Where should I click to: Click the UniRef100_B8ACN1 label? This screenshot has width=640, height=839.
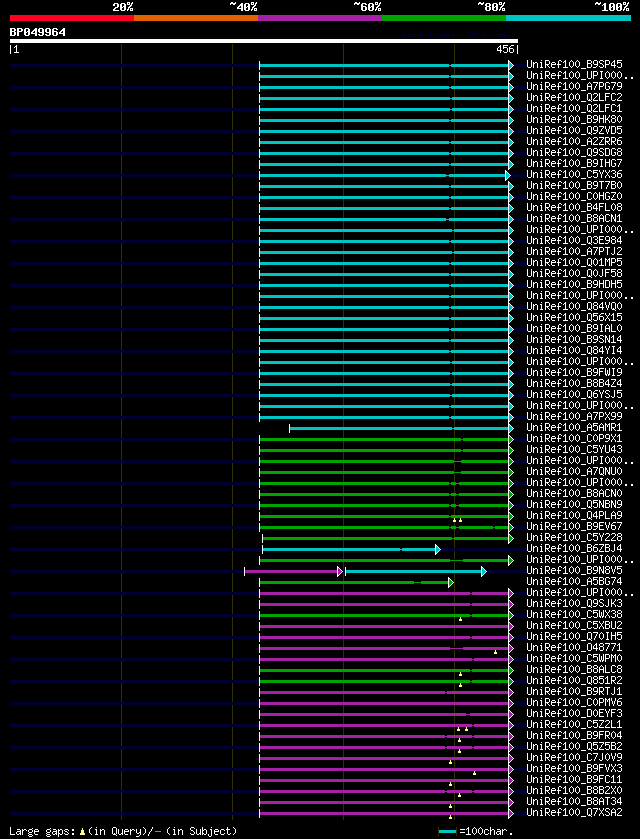coord(574,218)
